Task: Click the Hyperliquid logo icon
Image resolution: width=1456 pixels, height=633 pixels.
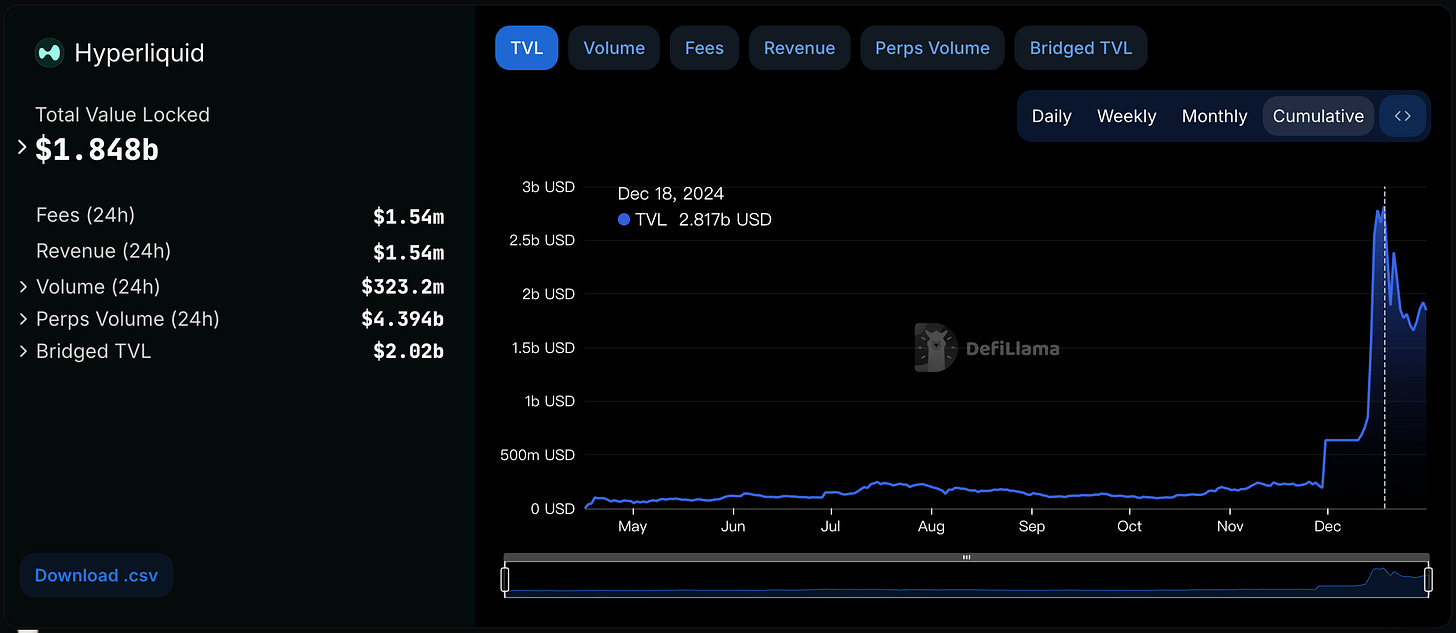Action: click(x=49, y=52)
